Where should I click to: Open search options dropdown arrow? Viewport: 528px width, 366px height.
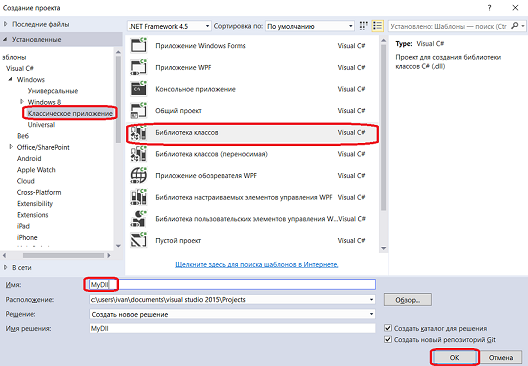(523, 26)
